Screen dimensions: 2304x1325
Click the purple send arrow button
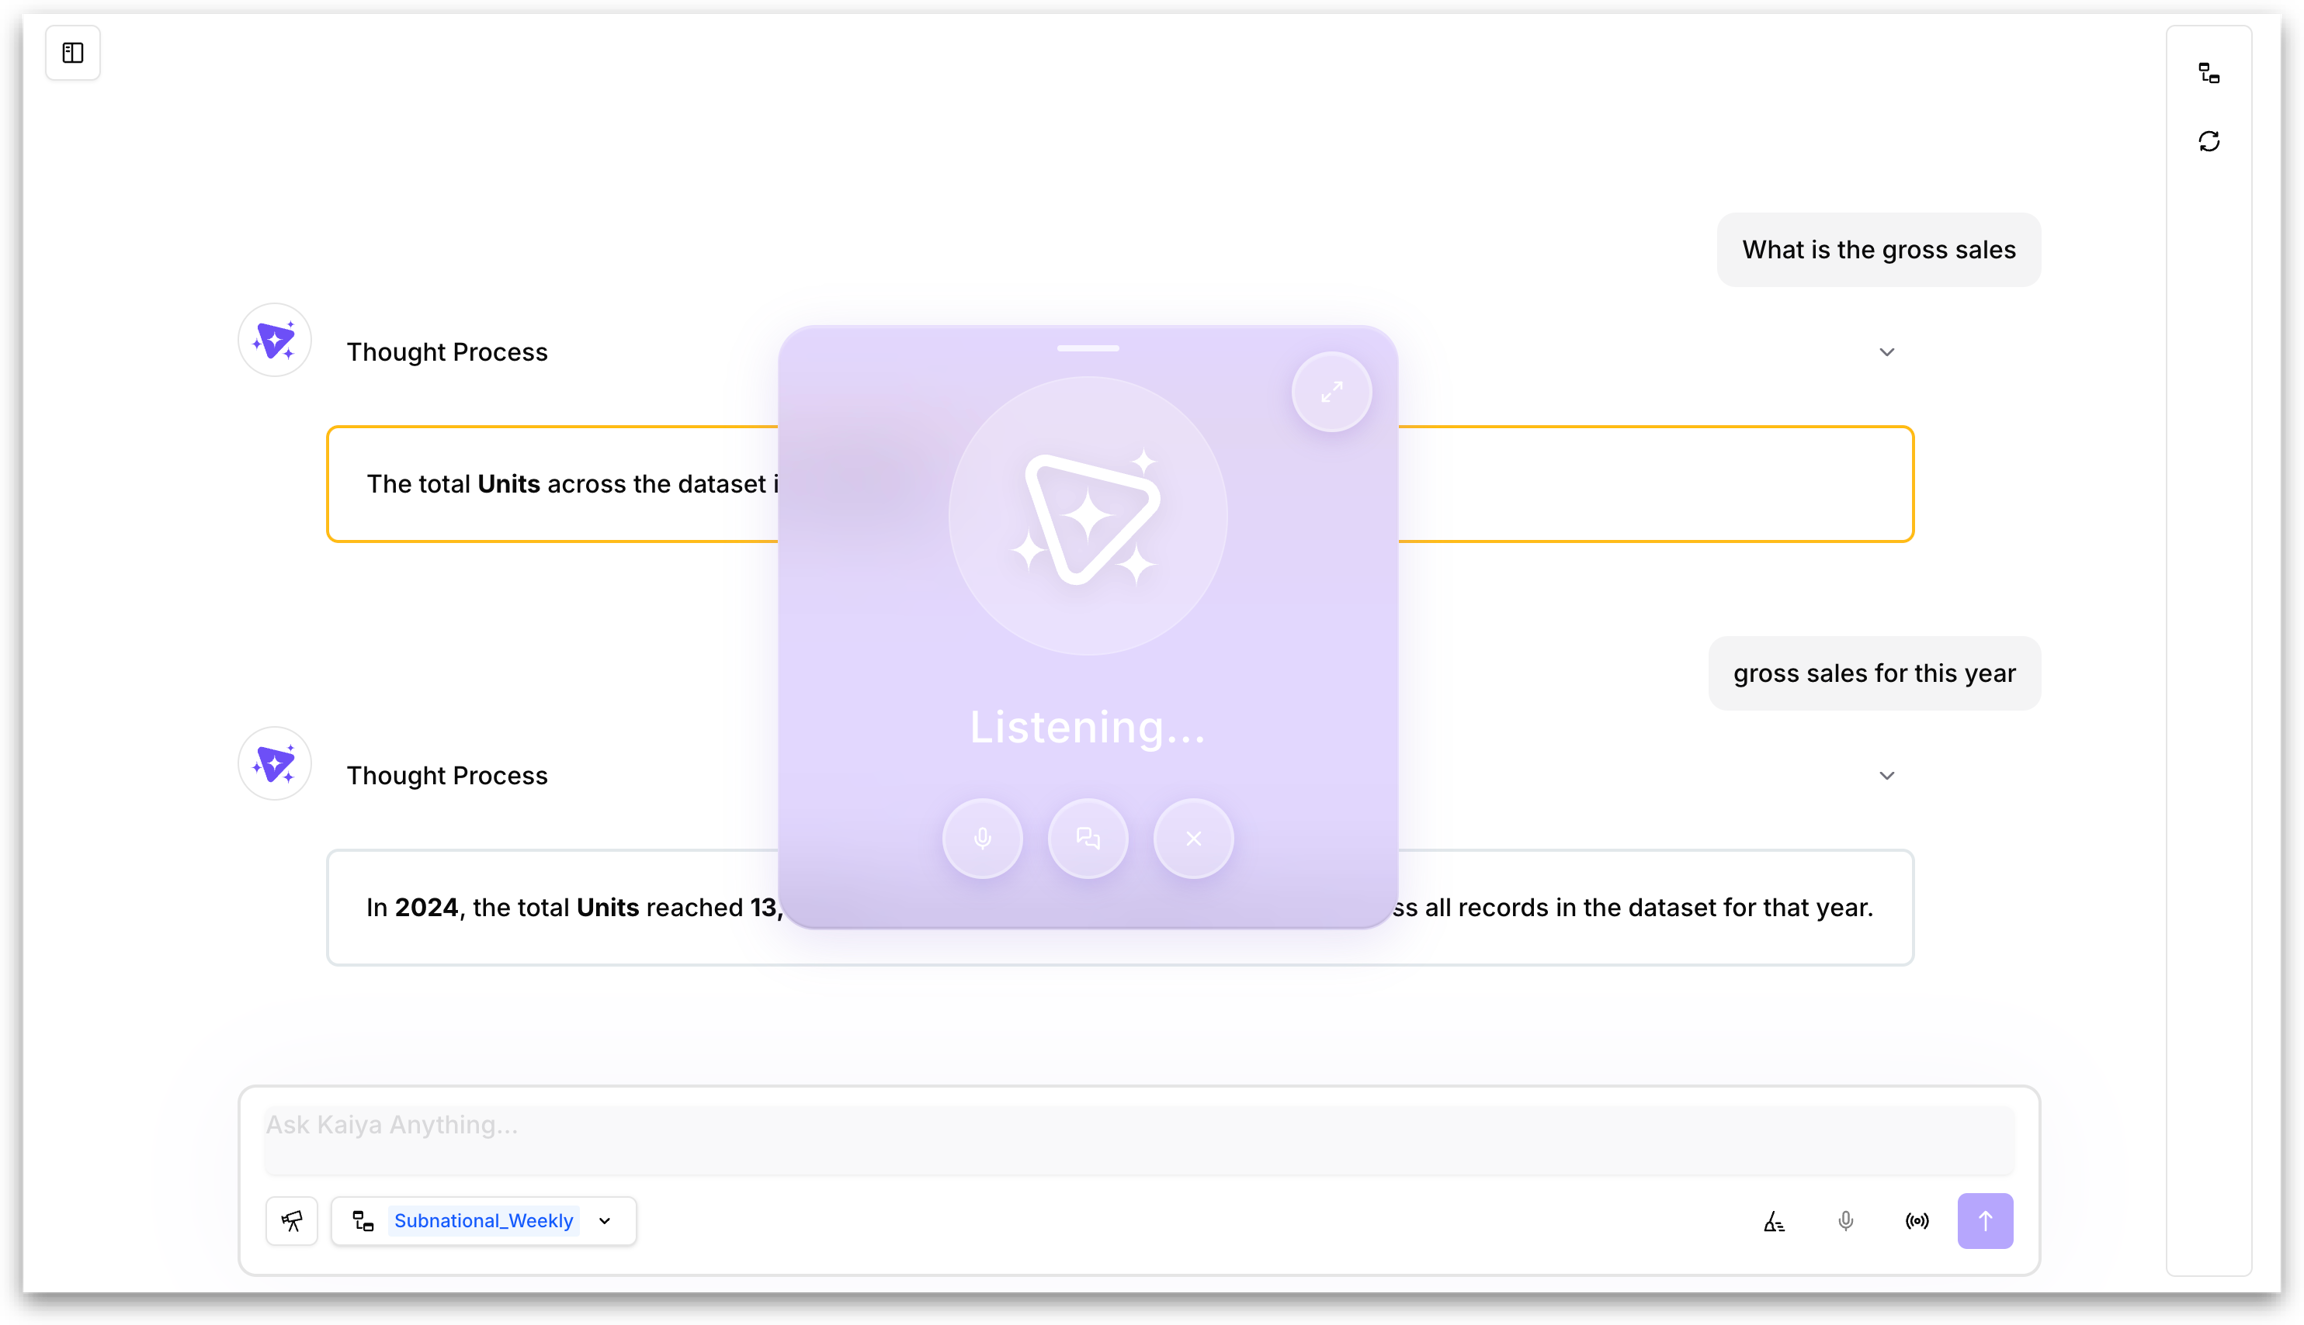click(1985, 1221)
